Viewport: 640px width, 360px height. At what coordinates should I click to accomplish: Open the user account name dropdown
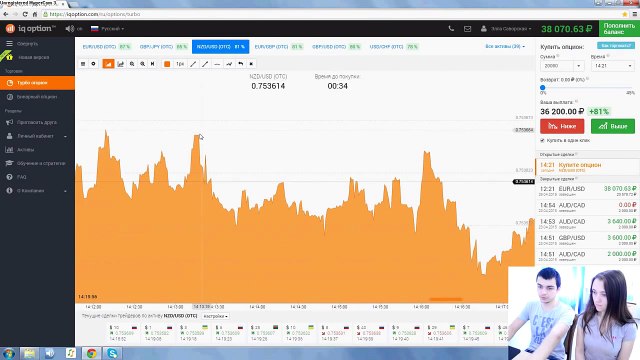506,29
